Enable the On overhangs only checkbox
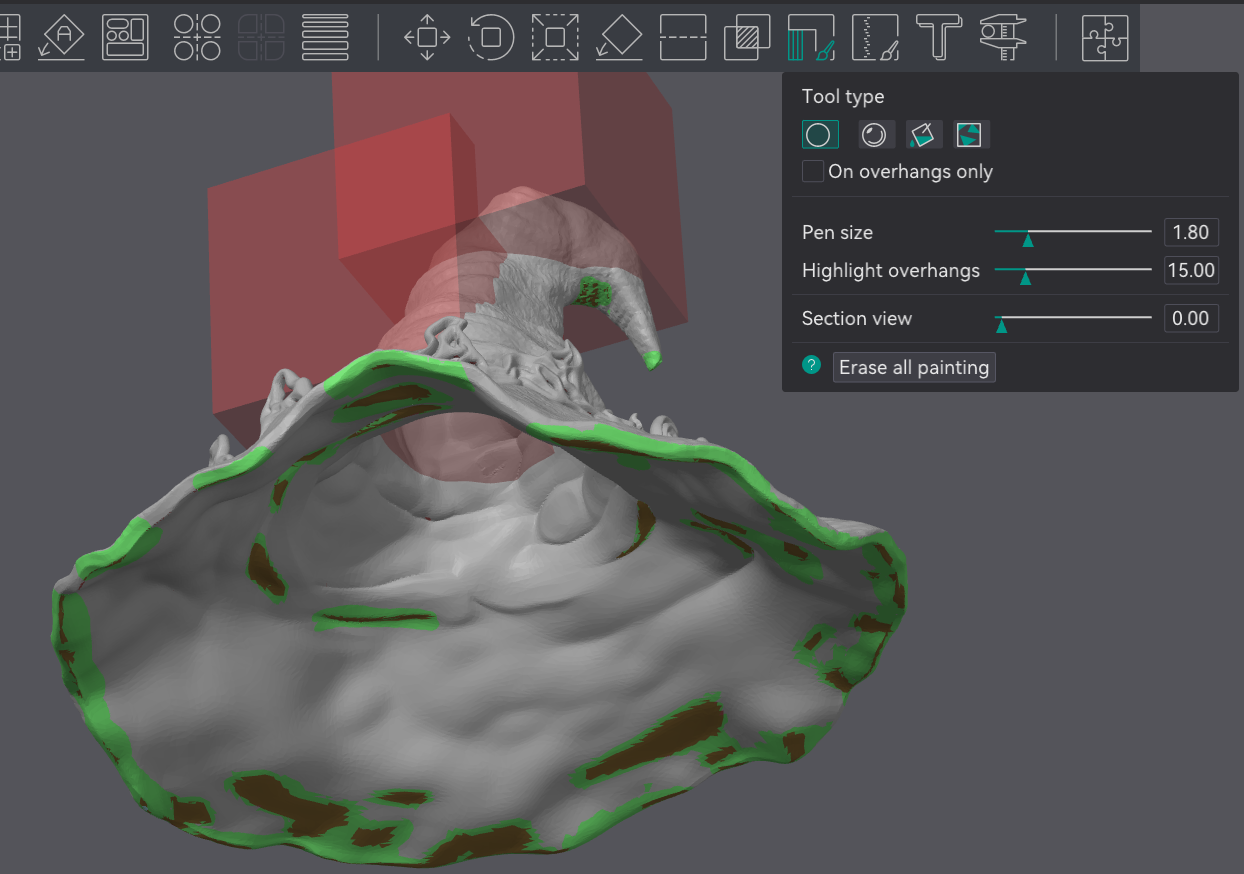This screenshot has height=874, width=1244. click(813, 171)
